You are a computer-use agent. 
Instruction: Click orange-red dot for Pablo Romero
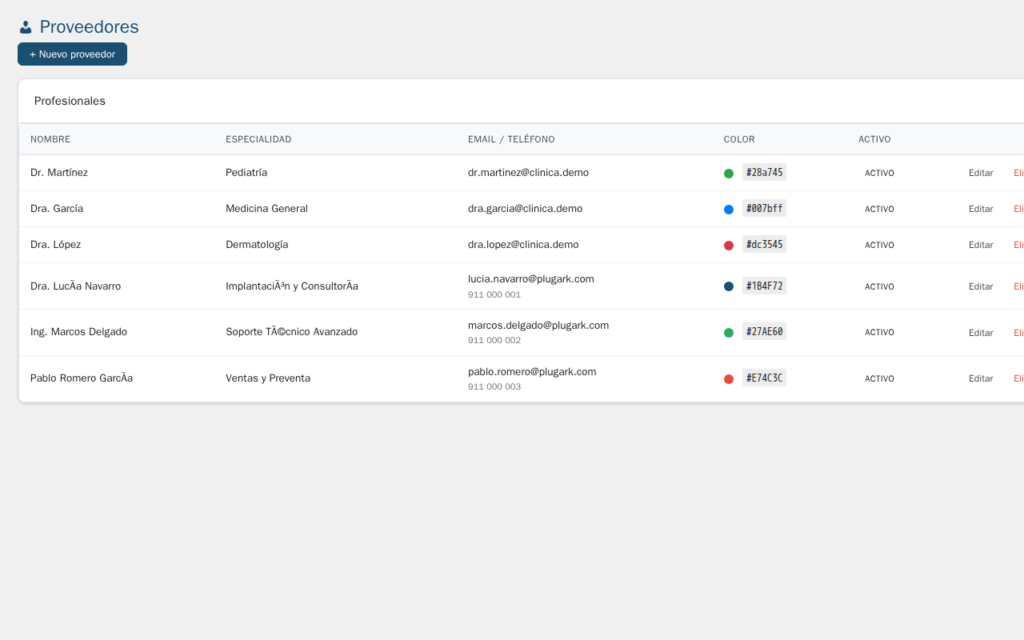tap(729, 379)
